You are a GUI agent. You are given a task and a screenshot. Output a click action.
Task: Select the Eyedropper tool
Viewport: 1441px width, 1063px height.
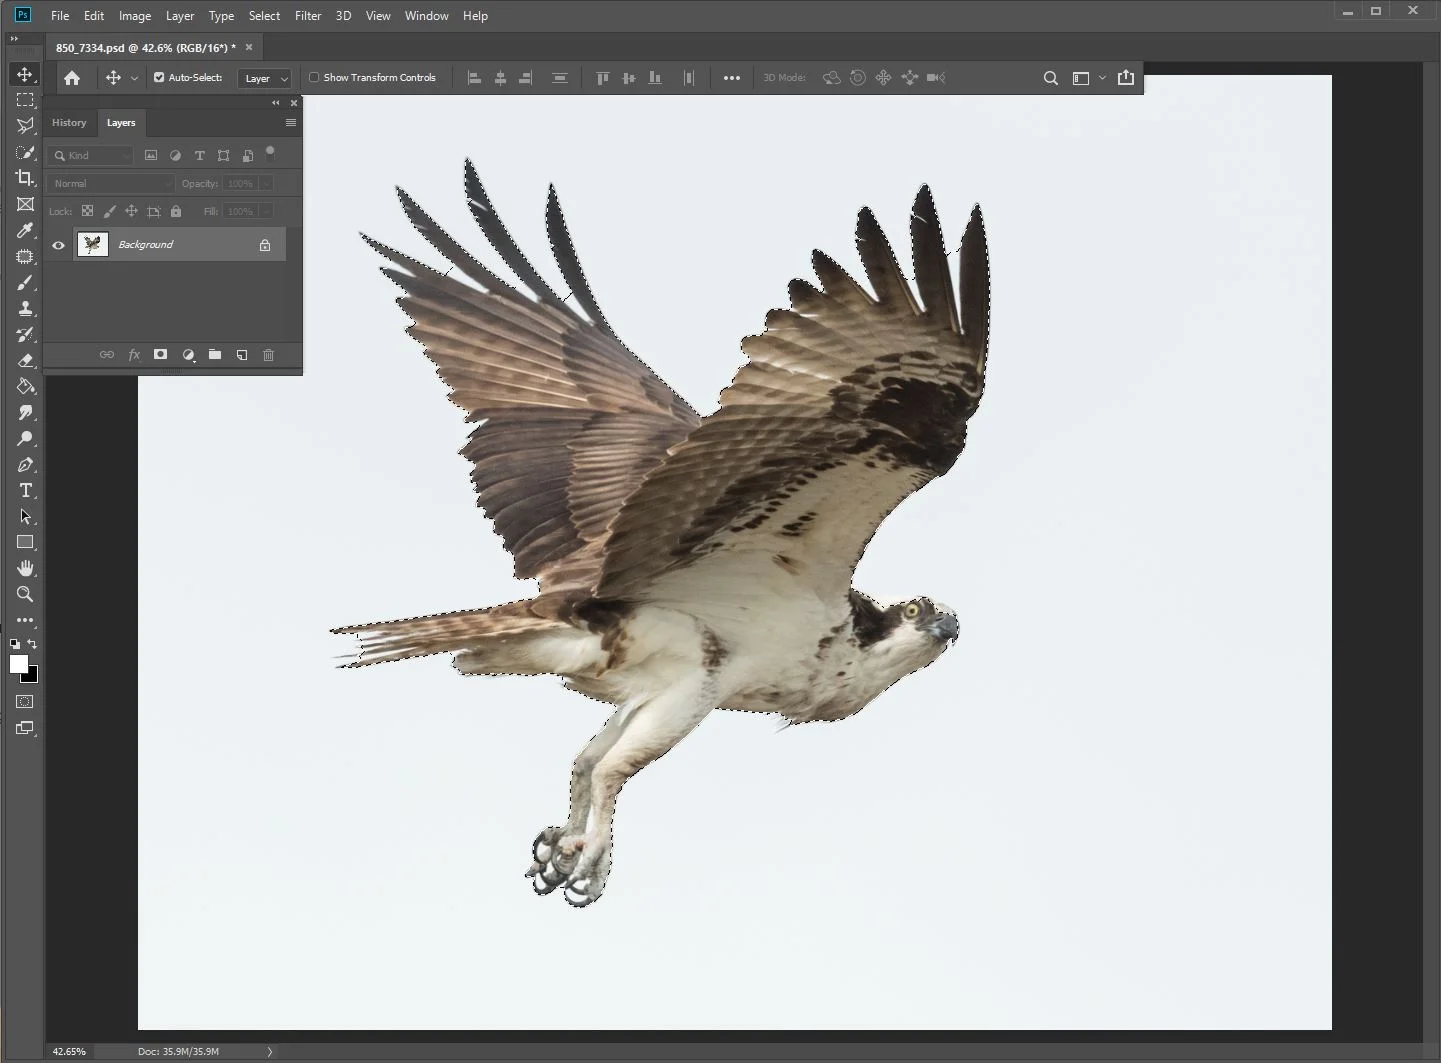click(25, 230)
